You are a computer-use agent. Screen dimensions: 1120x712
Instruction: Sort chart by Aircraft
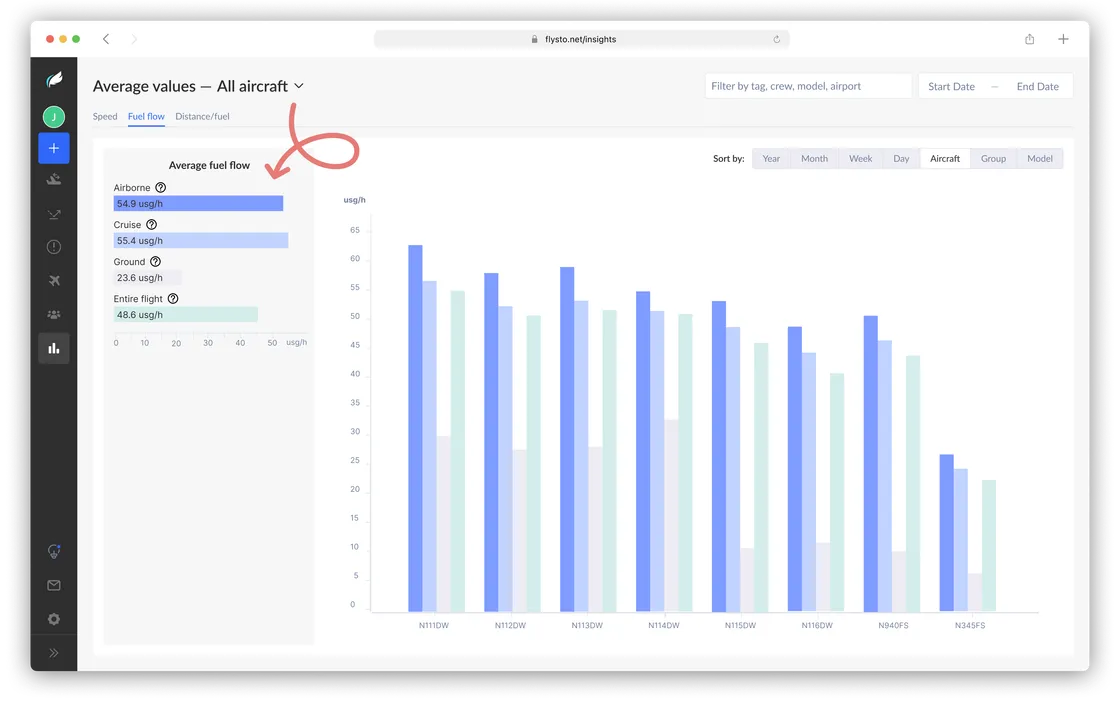(945, 159)
